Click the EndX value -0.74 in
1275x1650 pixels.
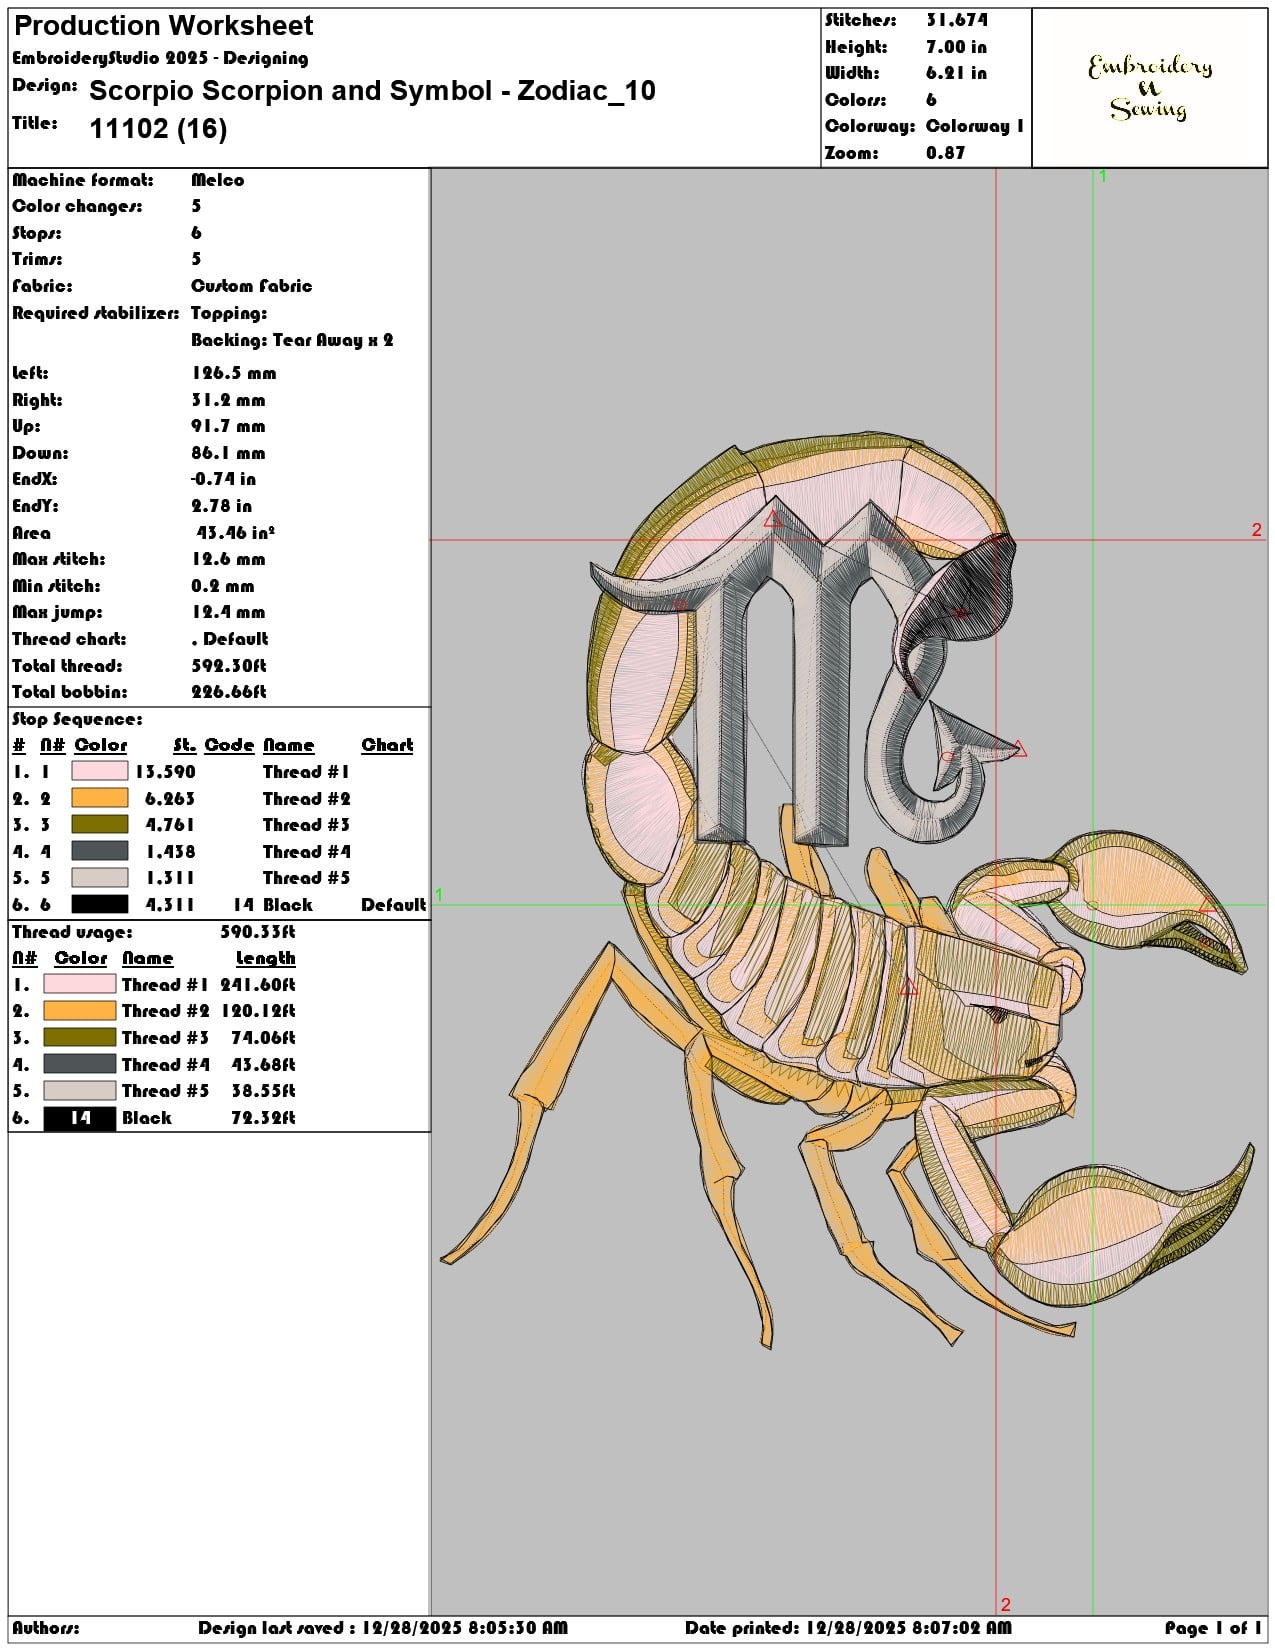[223, 479]
